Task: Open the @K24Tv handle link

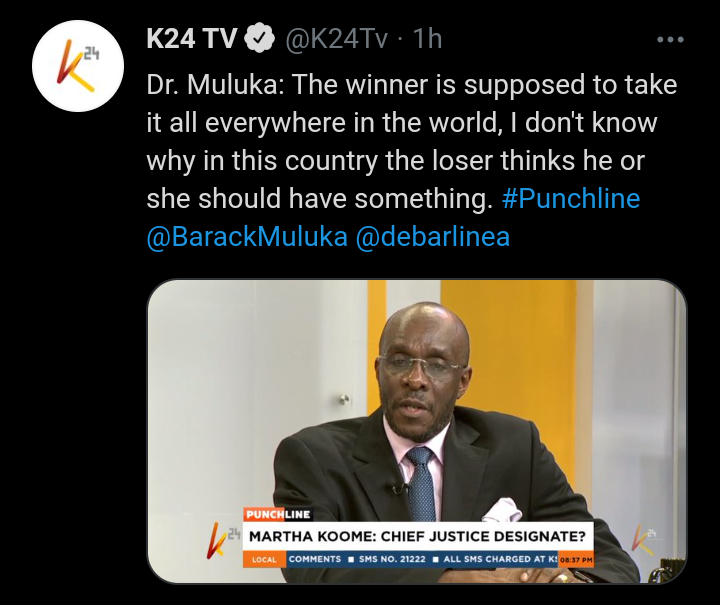Action: (x=337, y=39)
